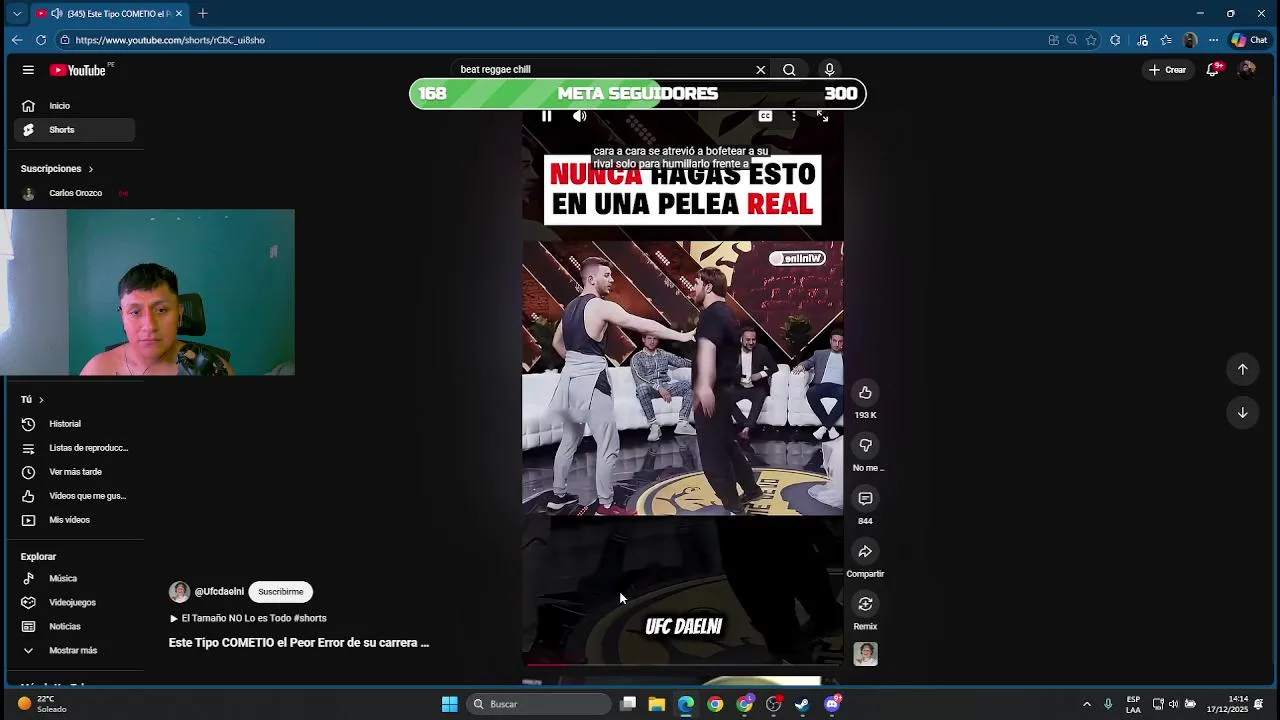Start voice search with the microphone
The height and width of the screenshot is (720, 1280).
point(829,70)
